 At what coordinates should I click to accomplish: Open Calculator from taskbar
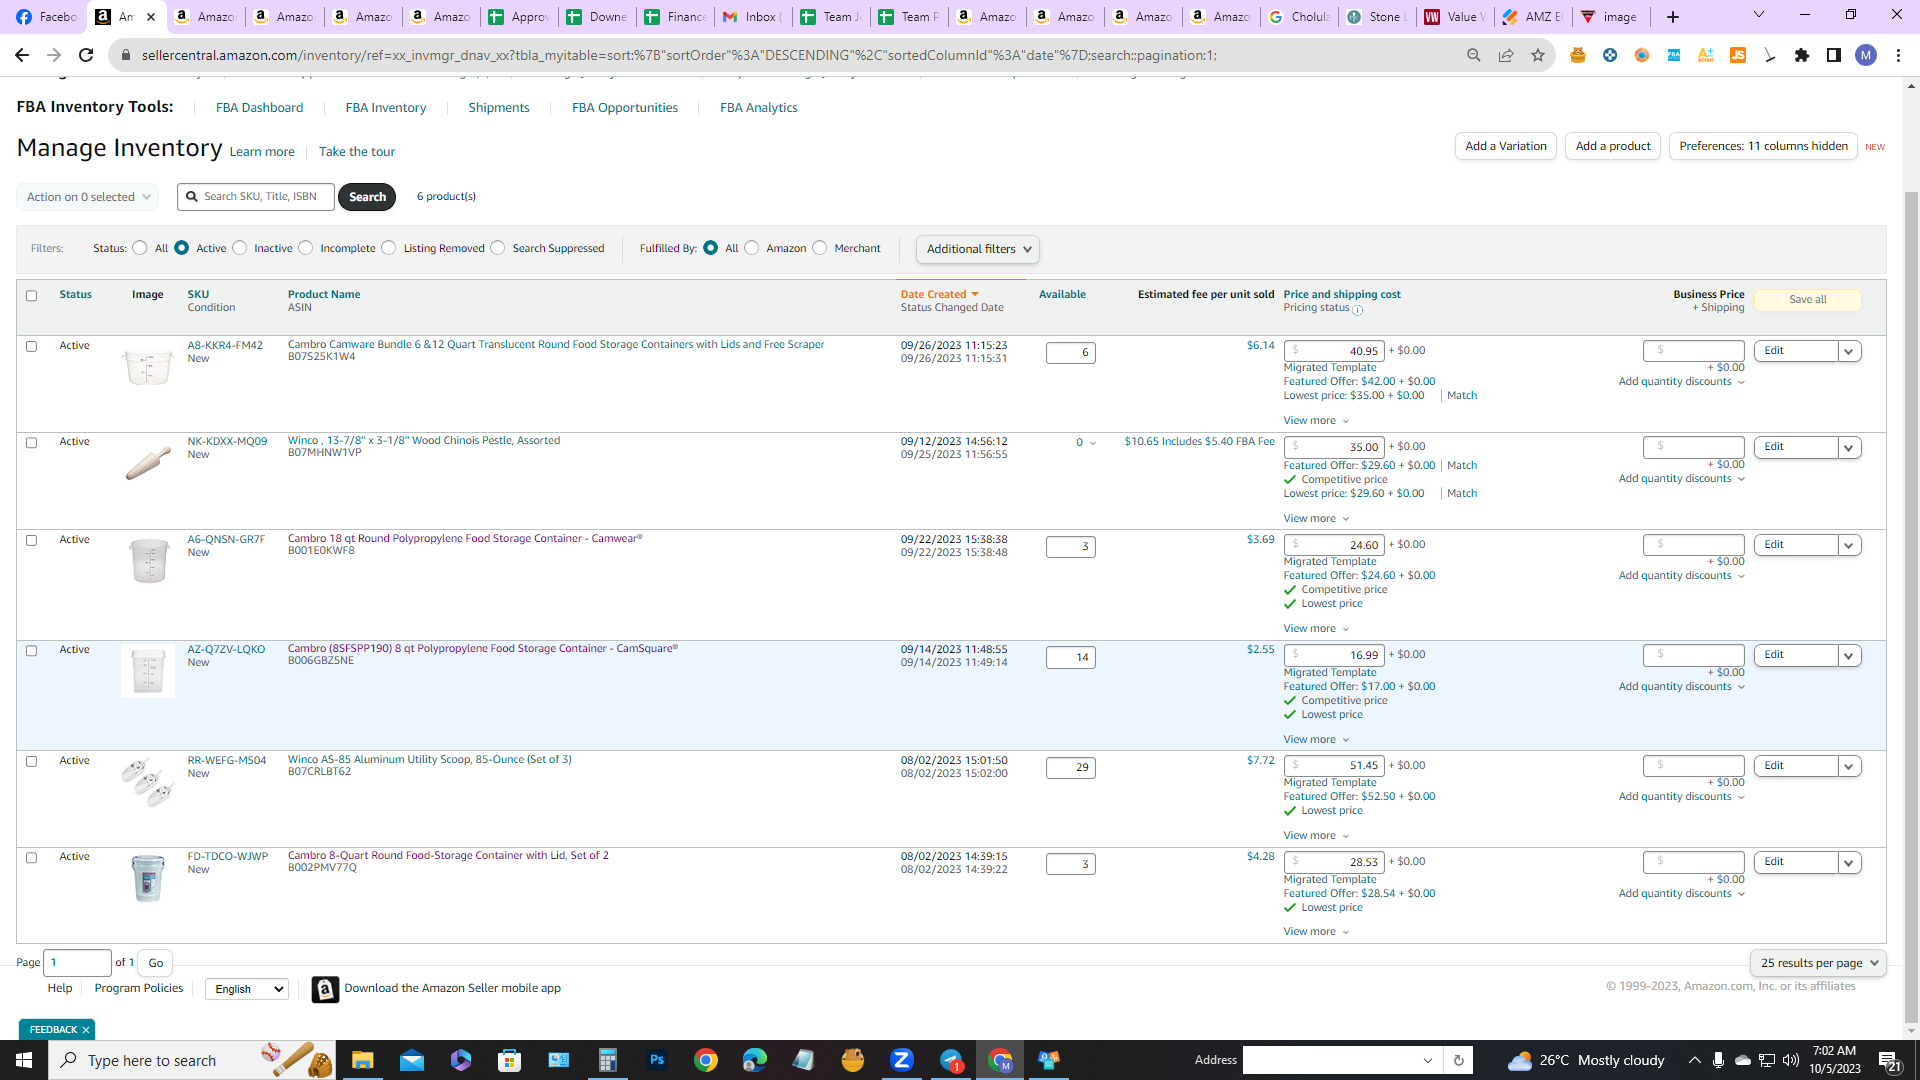[x=608, y=1060]
